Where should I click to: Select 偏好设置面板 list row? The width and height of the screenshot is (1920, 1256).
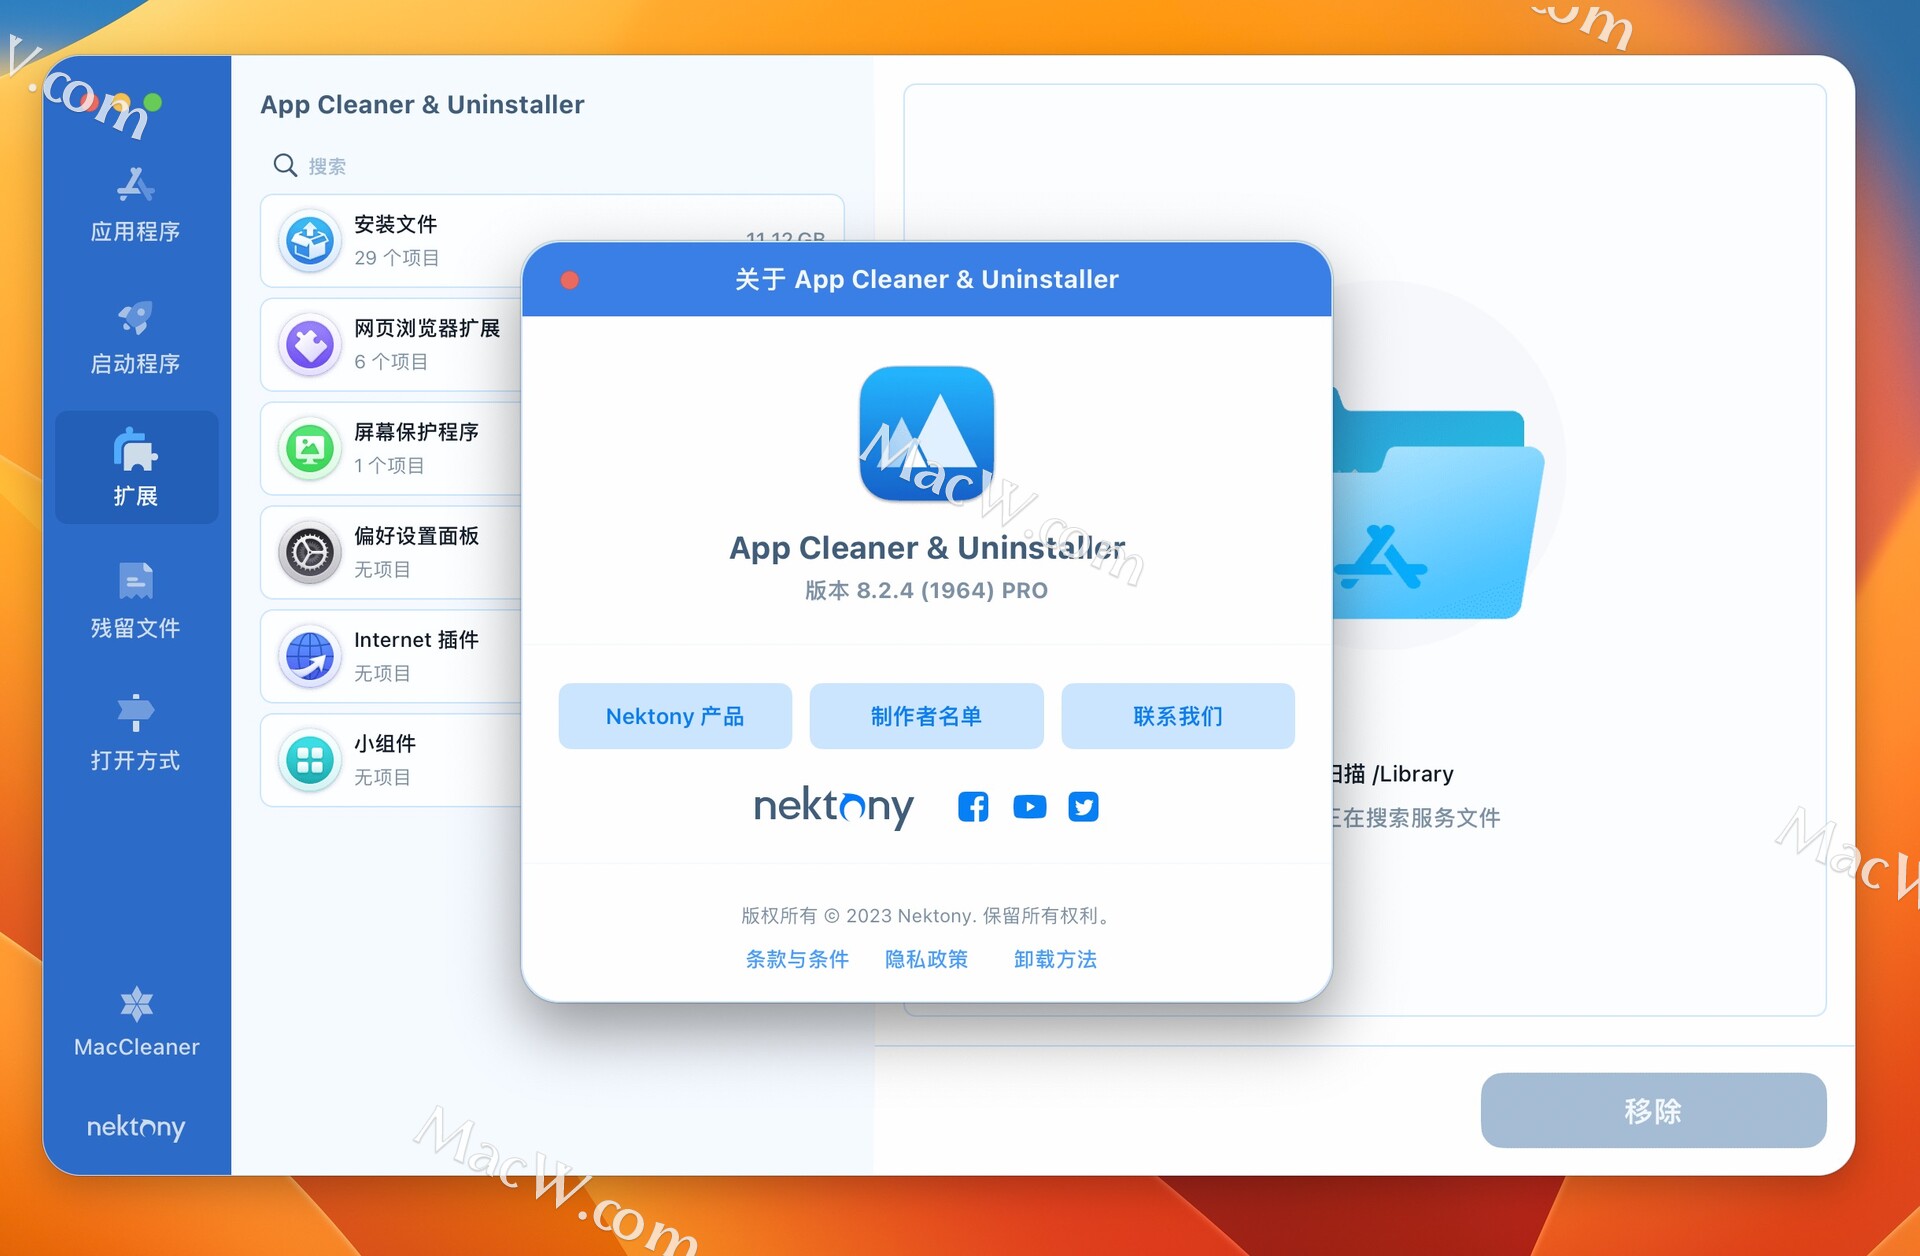click(x=391, y=553)
